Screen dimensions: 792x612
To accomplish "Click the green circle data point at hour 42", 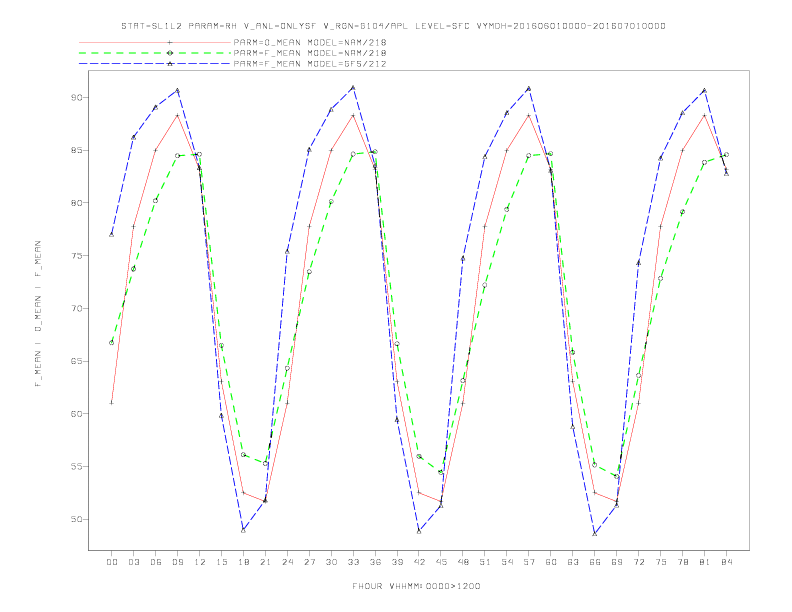I will (419, 456).
